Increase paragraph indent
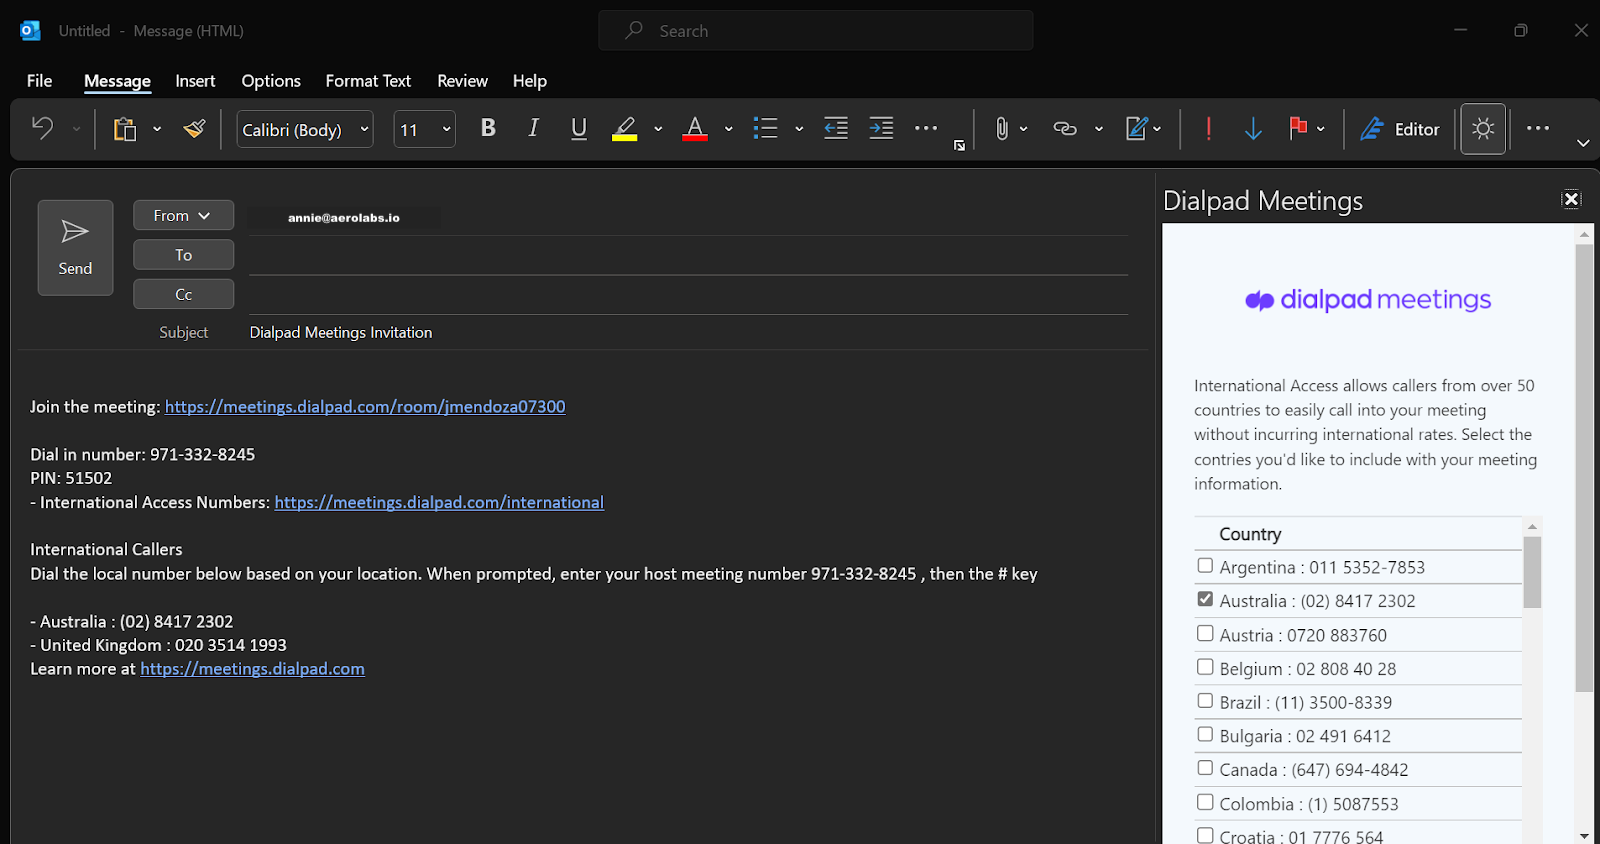This screenshot has width=1600, height=844. click(x=881, y=128)
